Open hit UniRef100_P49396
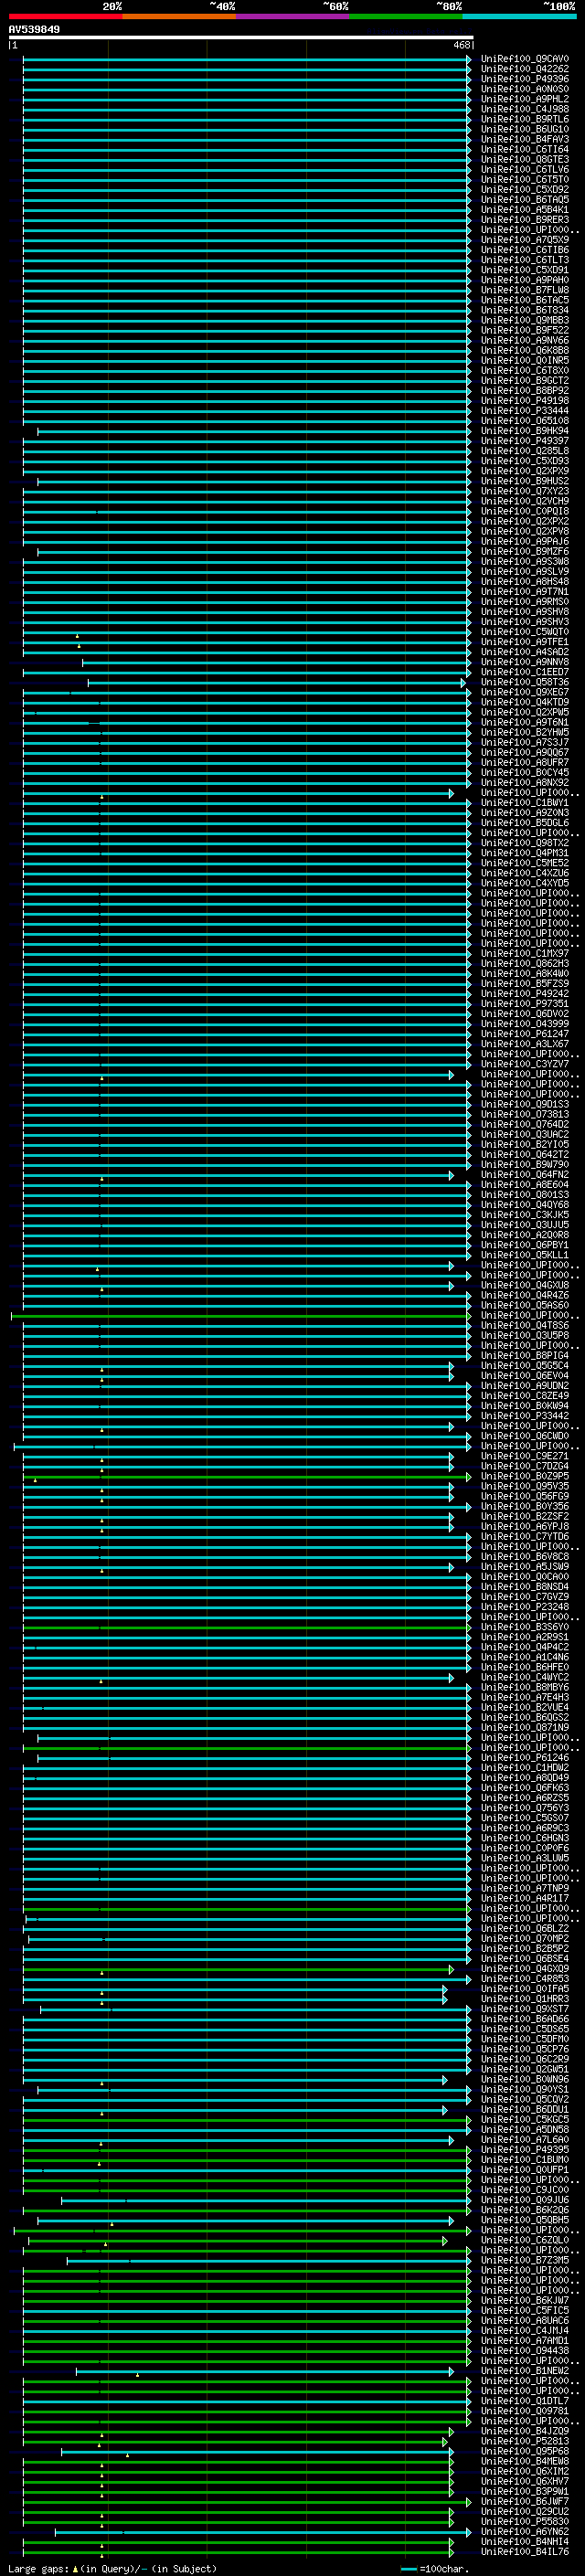 coord(525,79)
